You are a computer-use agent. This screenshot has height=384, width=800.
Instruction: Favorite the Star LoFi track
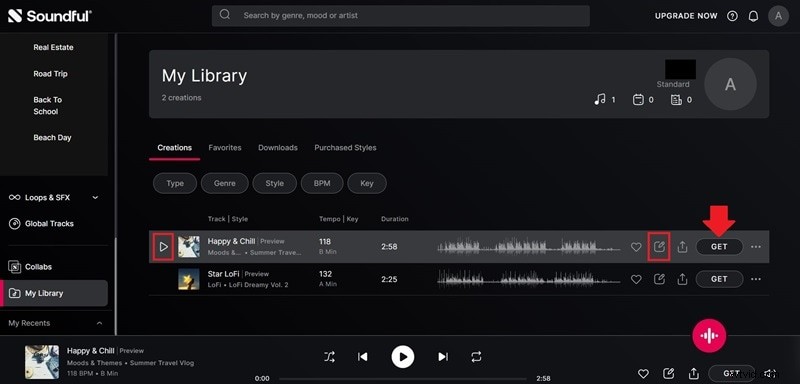point(636,279)
